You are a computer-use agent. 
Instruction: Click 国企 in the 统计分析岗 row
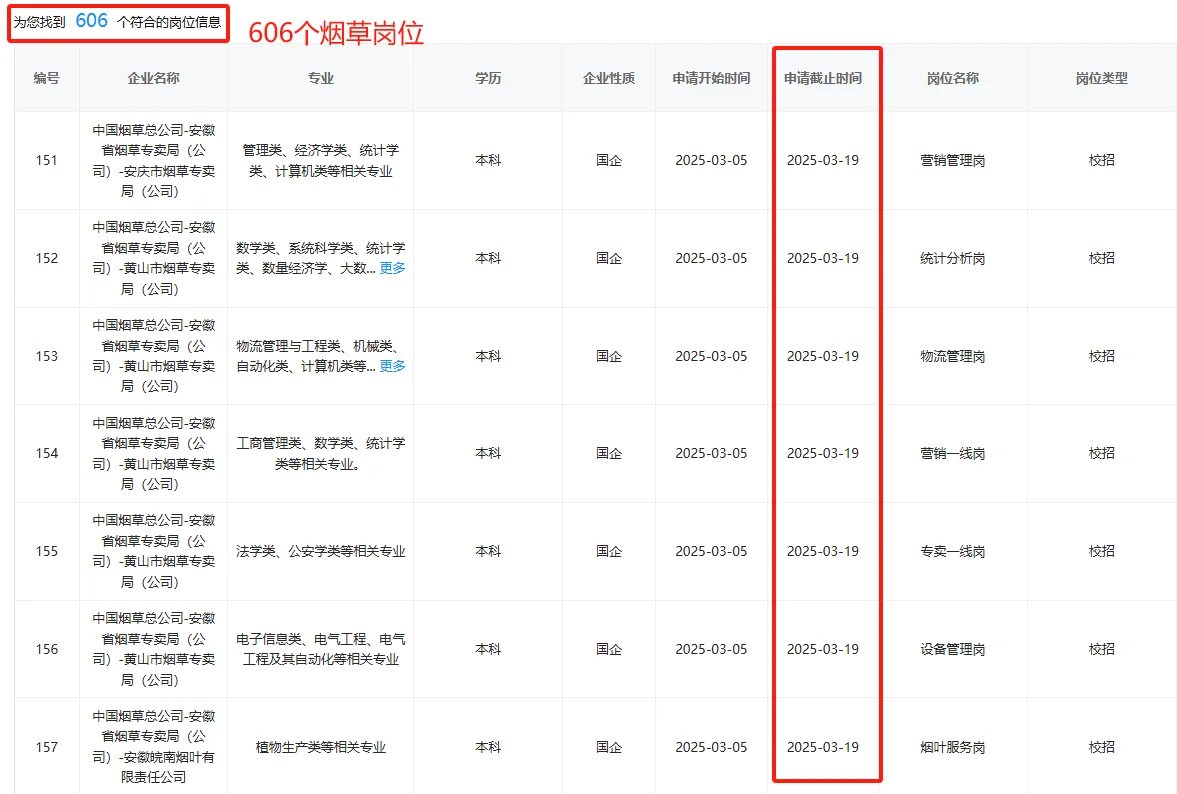tap(609, 258)
